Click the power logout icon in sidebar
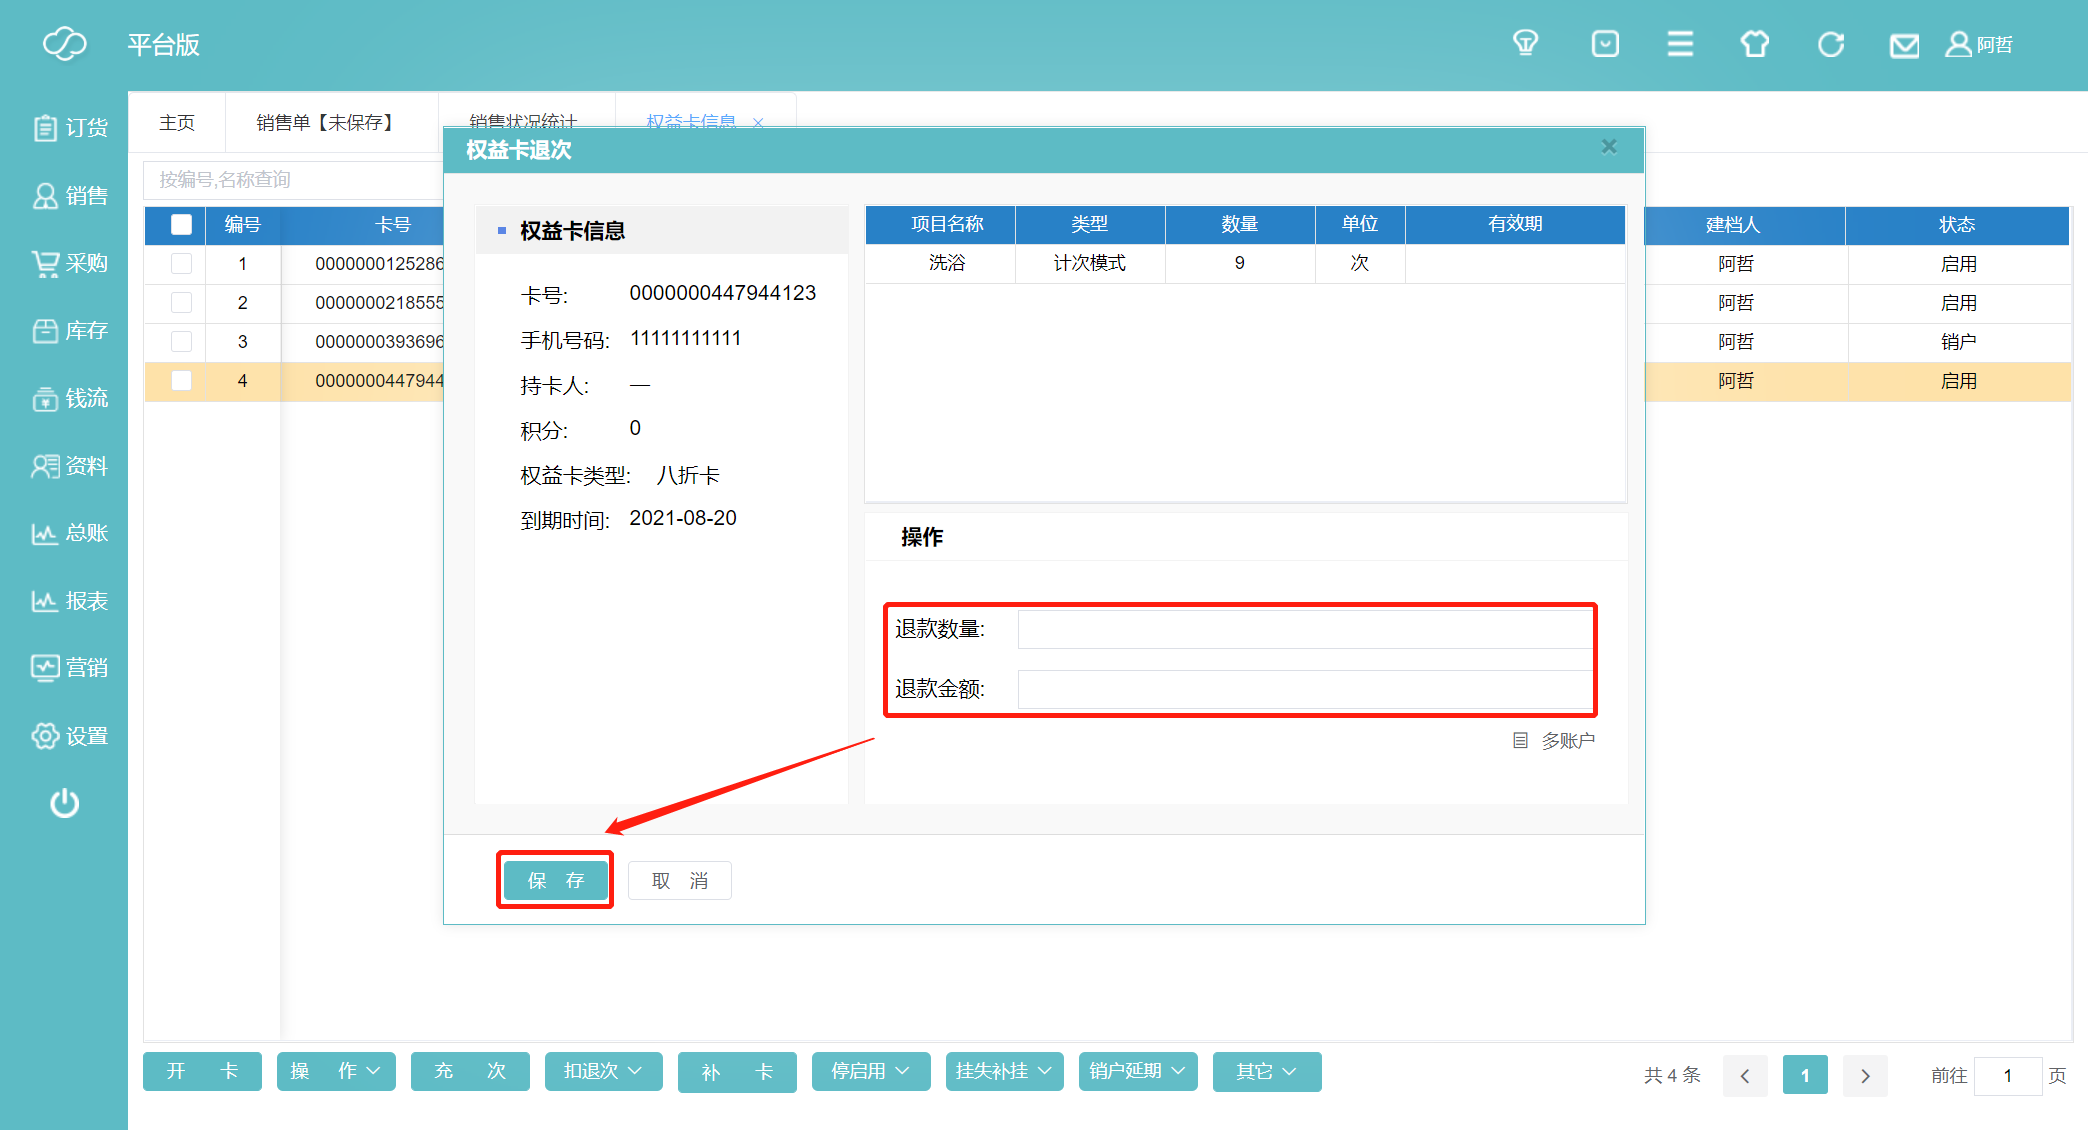The width and height of the screenshot is (2088, 1130). point(65,803)
